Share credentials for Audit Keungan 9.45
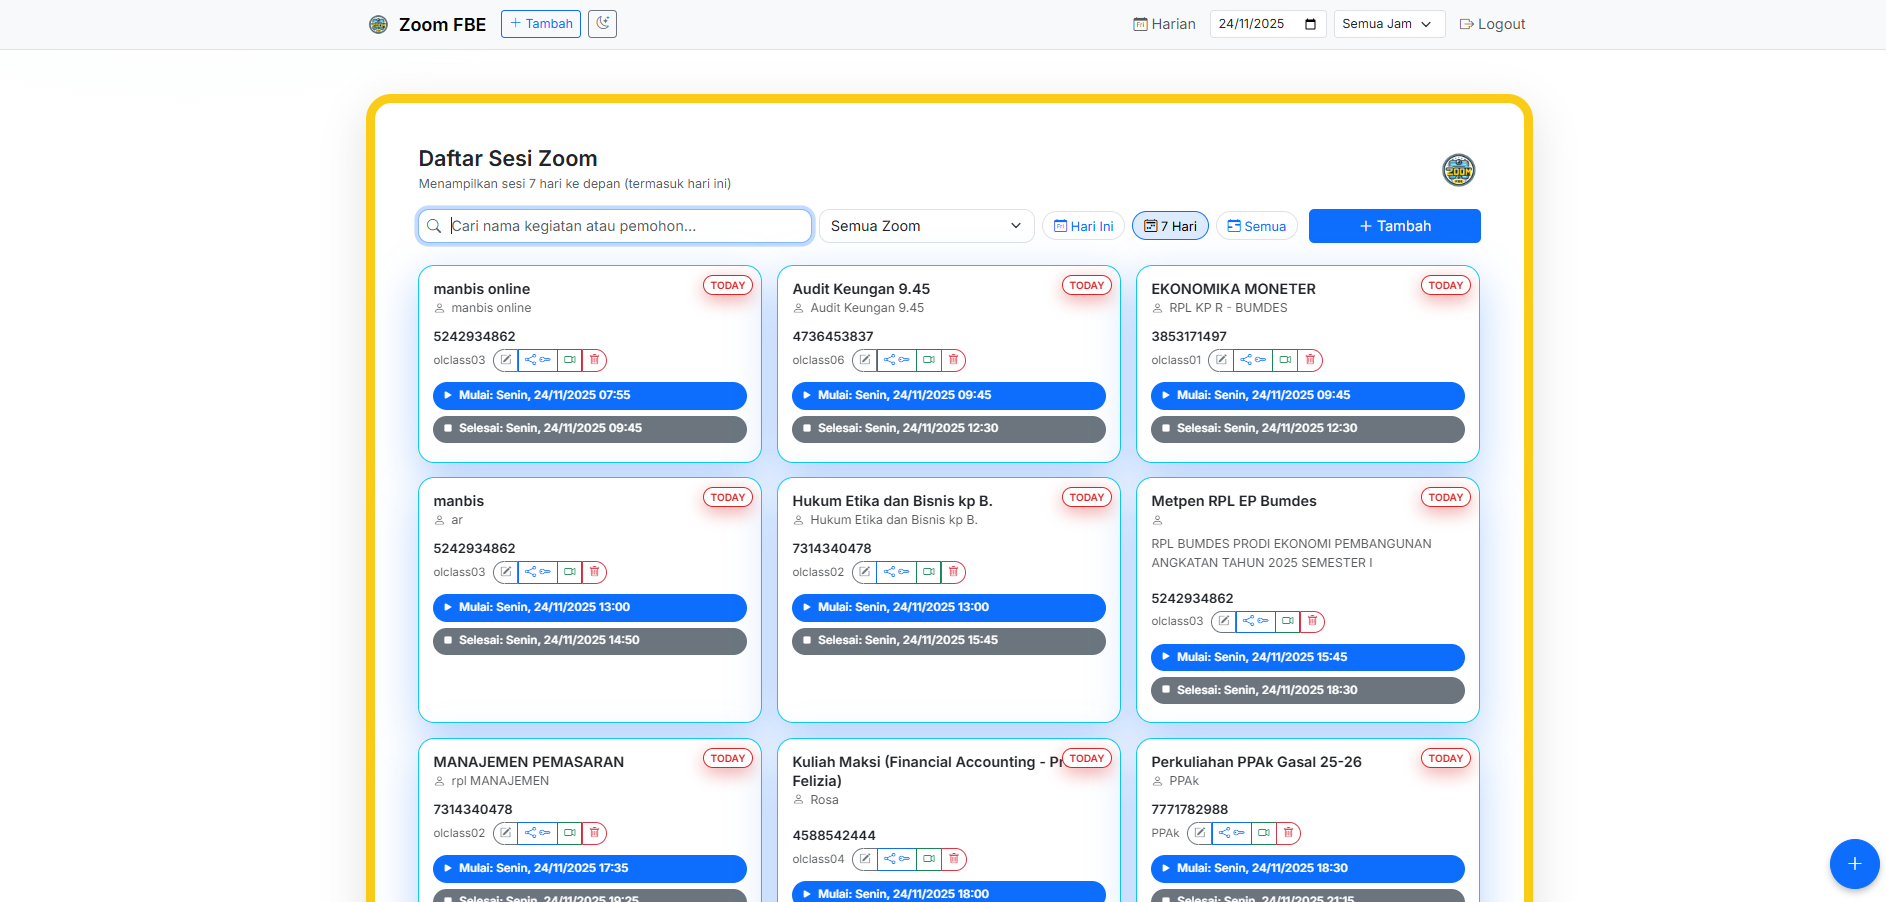1886x902 pixels. 896,360
